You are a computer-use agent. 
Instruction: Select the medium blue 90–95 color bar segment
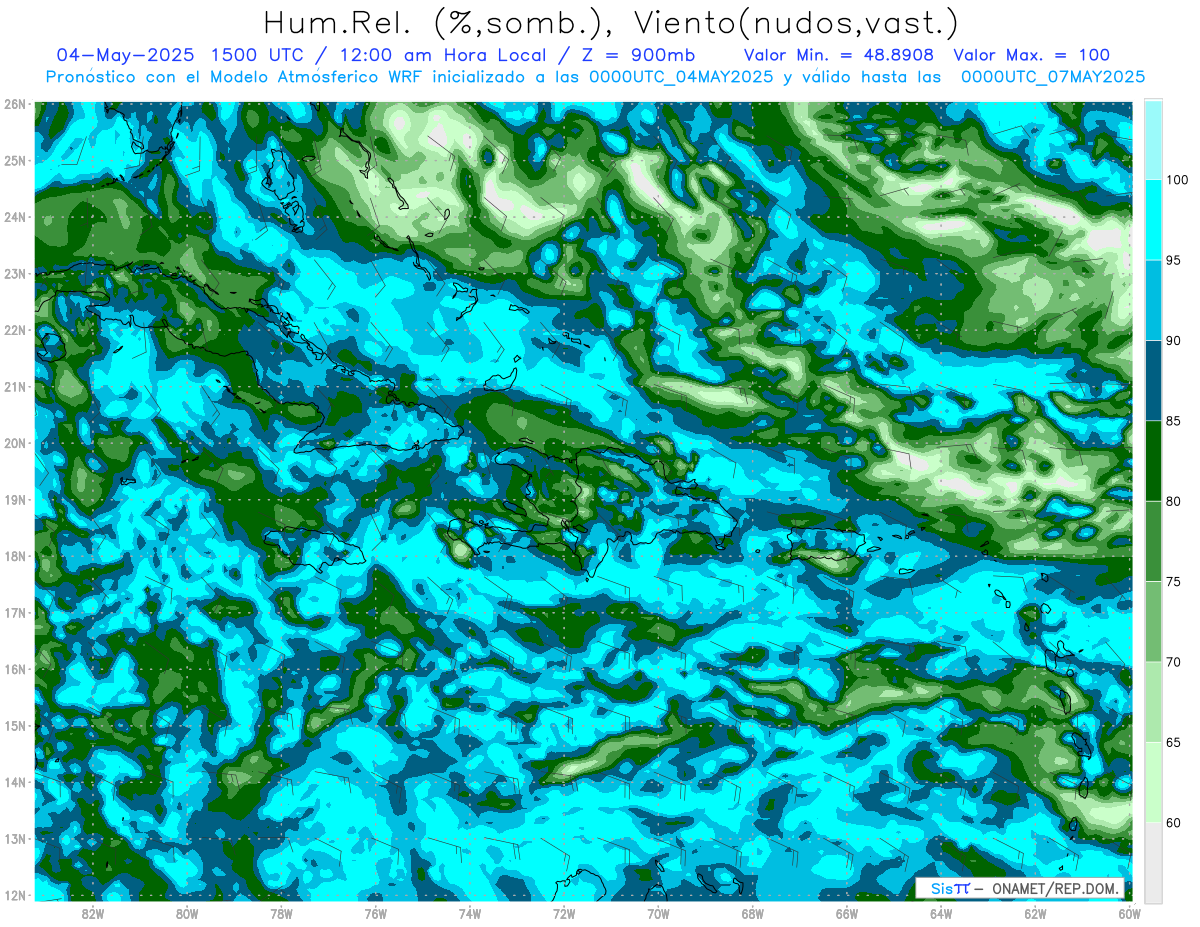[1153, 301]
